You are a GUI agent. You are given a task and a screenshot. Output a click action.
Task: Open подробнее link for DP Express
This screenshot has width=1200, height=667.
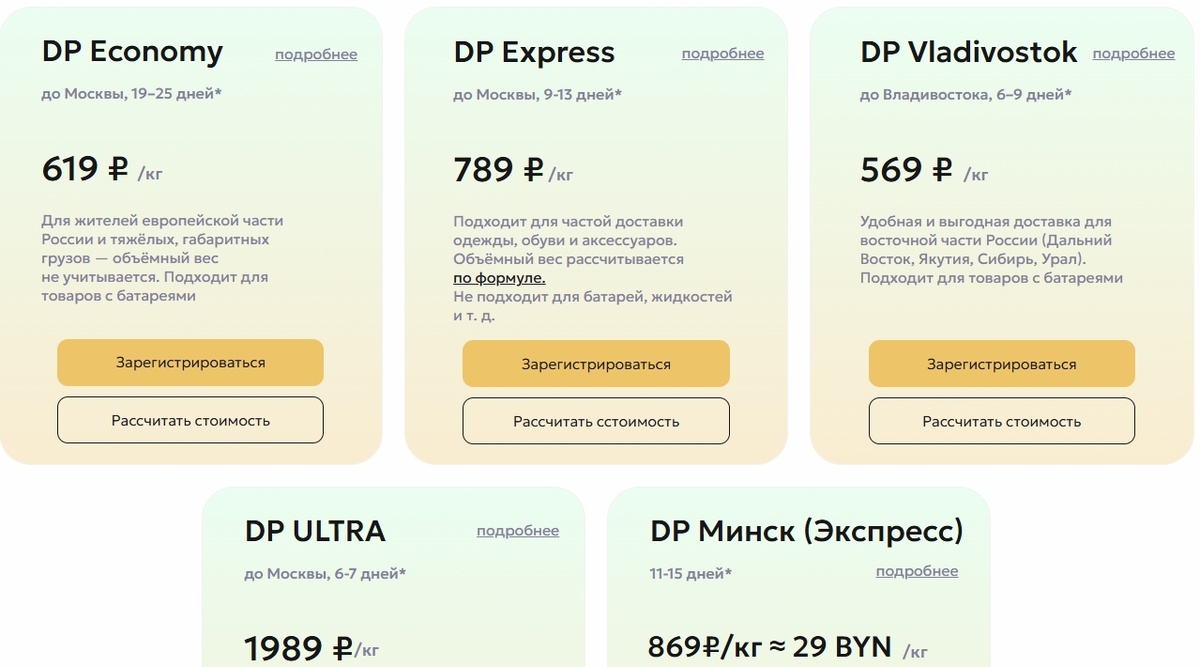coord(722,54)
